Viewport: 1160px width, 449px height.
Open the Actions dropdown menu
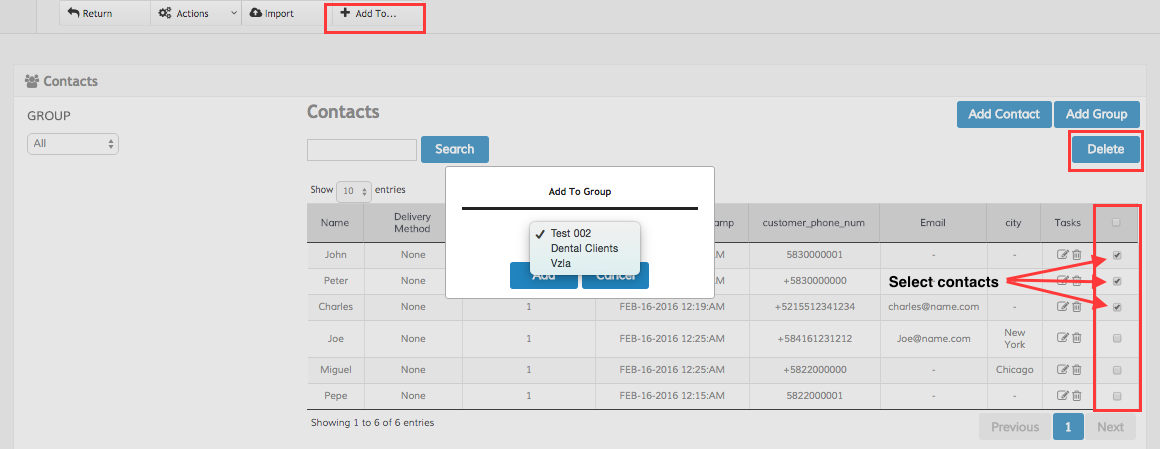tap(198, 14)
